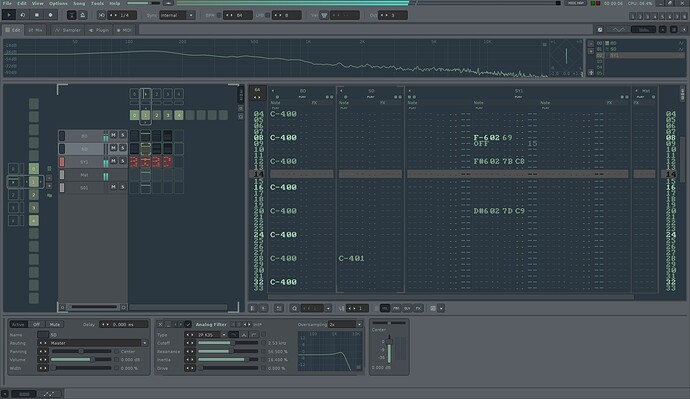Select the Active device state button
The image size is (690, 399).
[x=18, y=324]
